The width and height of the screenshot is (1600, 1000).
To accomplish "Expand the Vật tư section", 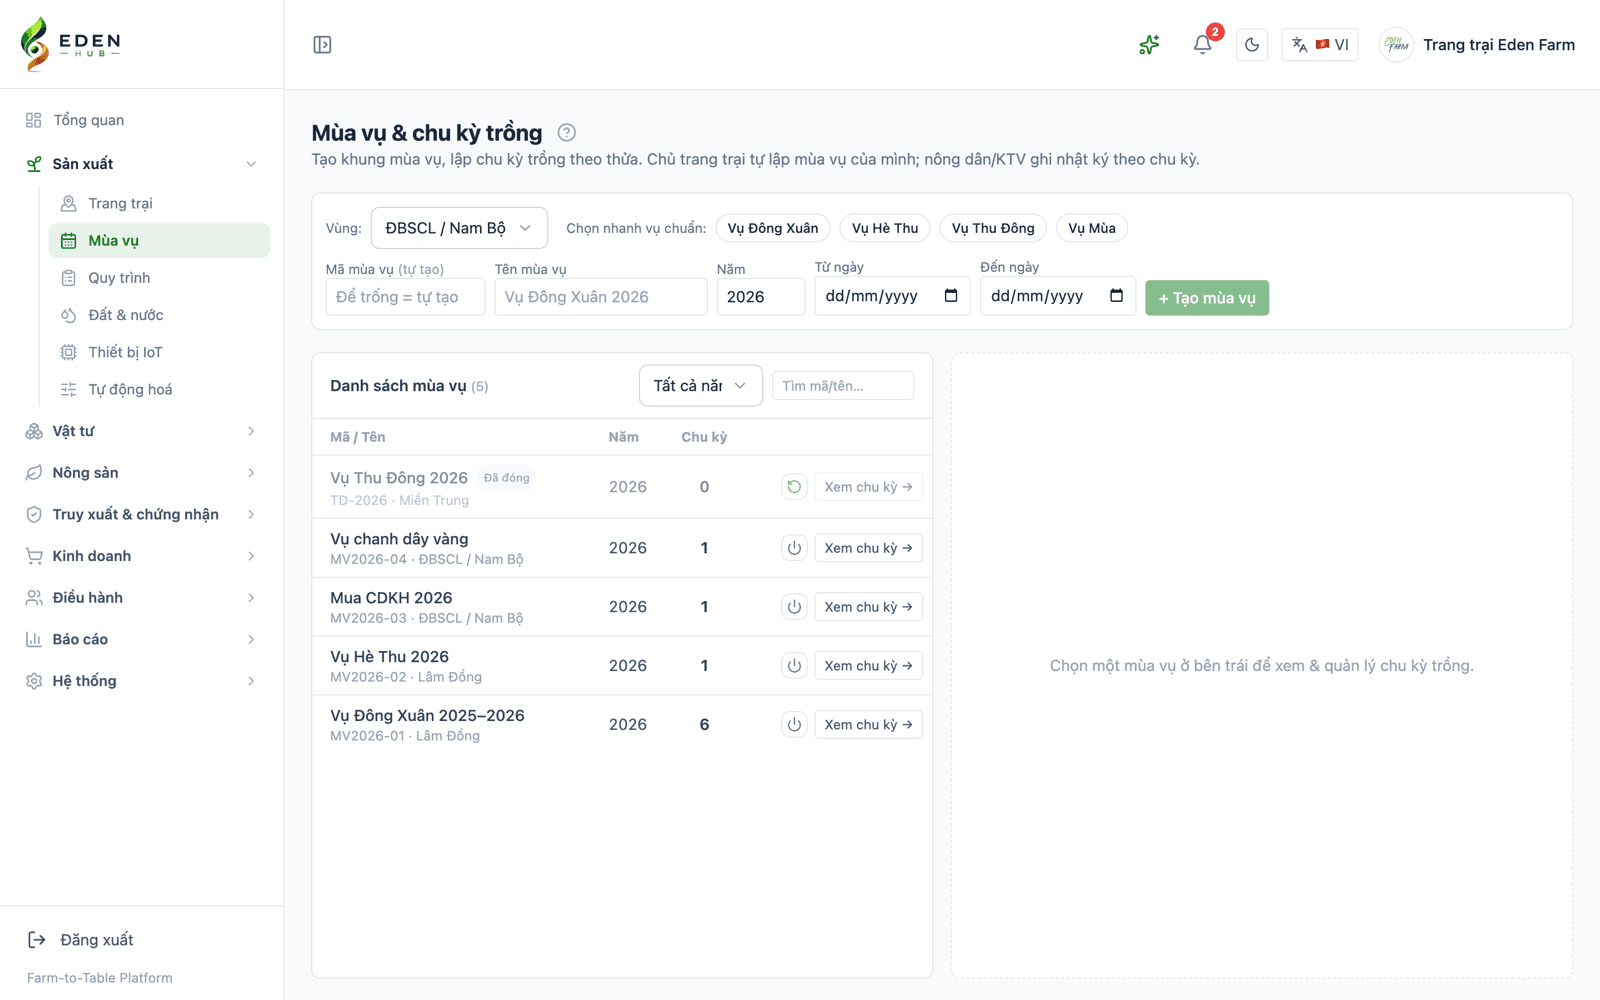I will tap(142, 431).
